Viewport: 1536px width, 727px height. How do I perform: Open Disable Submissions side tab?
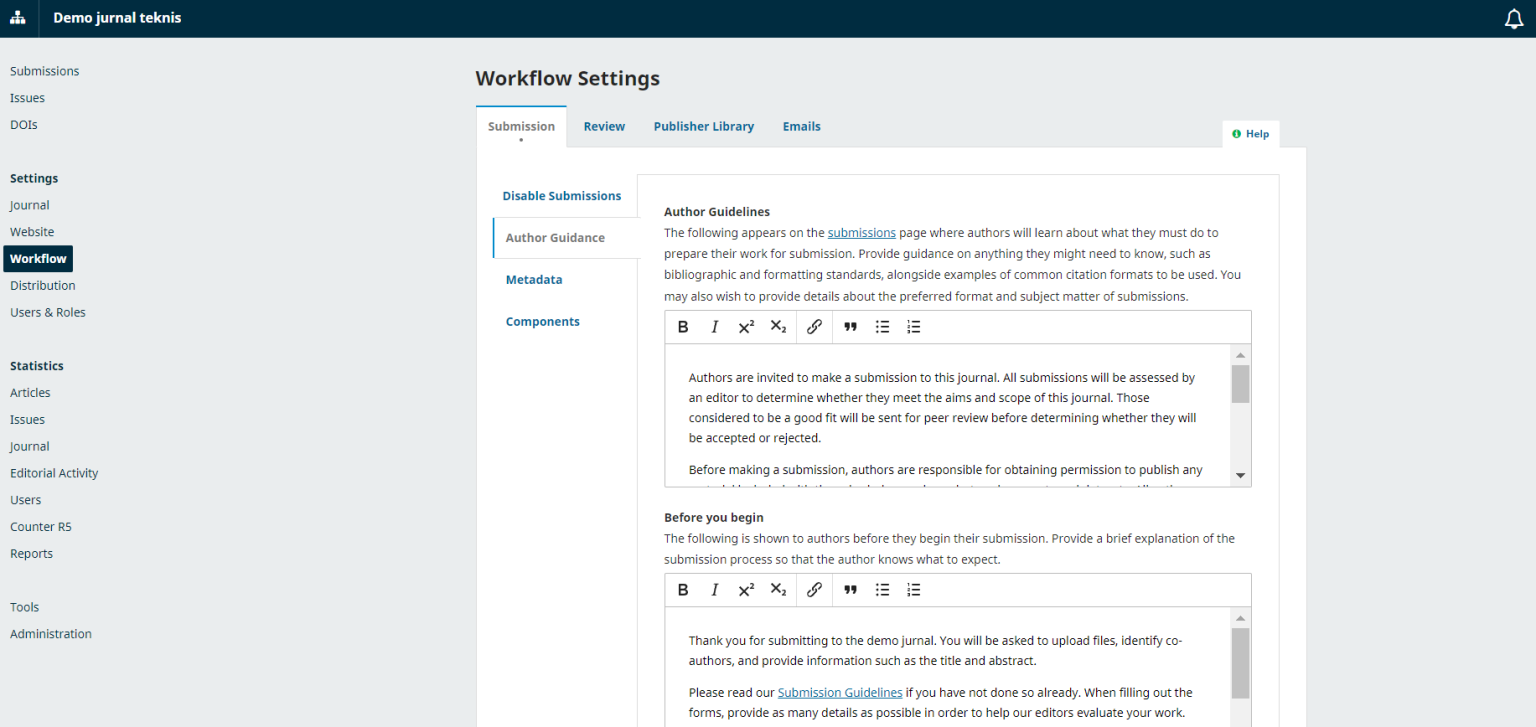[x=562, y=196]
